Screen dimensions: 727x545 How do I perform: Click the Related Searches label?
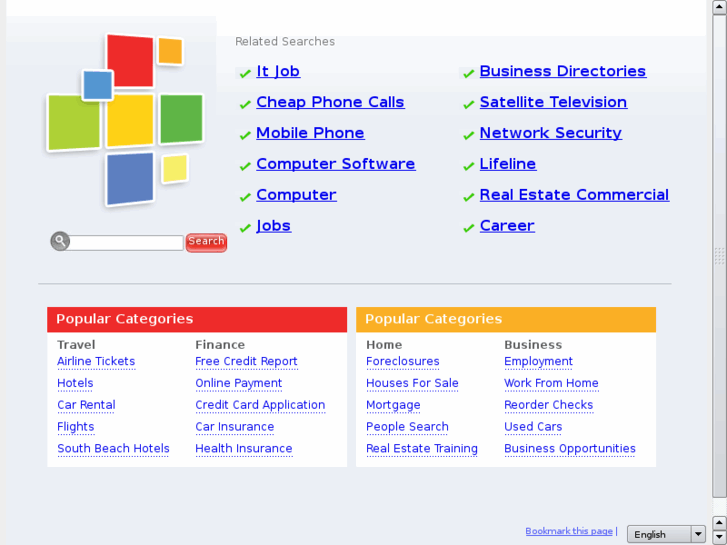tap(285, 41)
